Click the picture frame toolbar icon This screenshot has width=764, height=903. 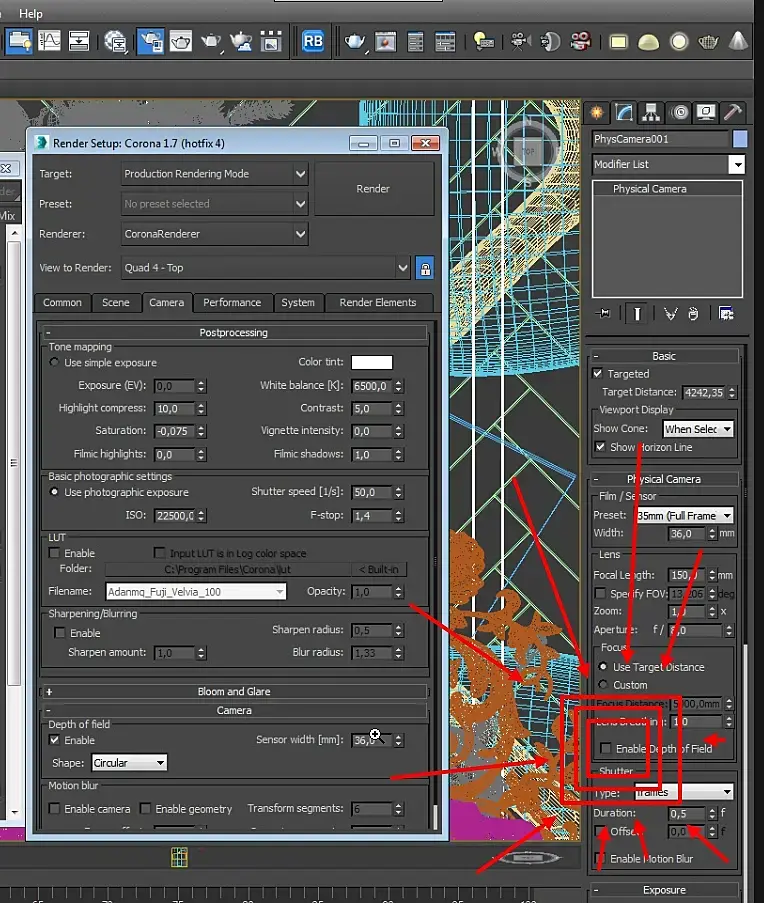[385, 41]
